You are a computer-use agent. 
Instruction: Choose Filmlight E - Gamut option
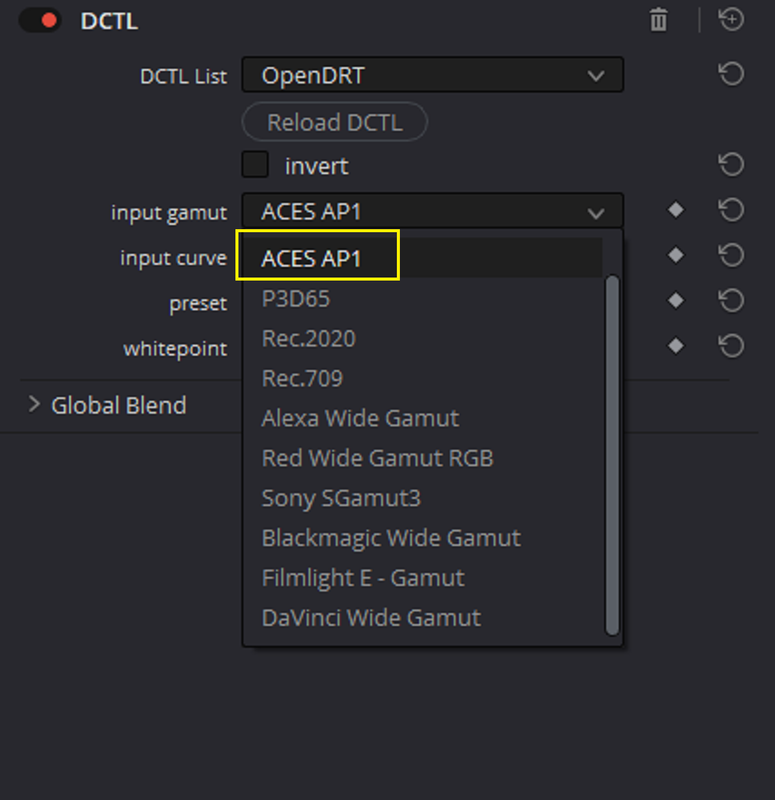423,578
